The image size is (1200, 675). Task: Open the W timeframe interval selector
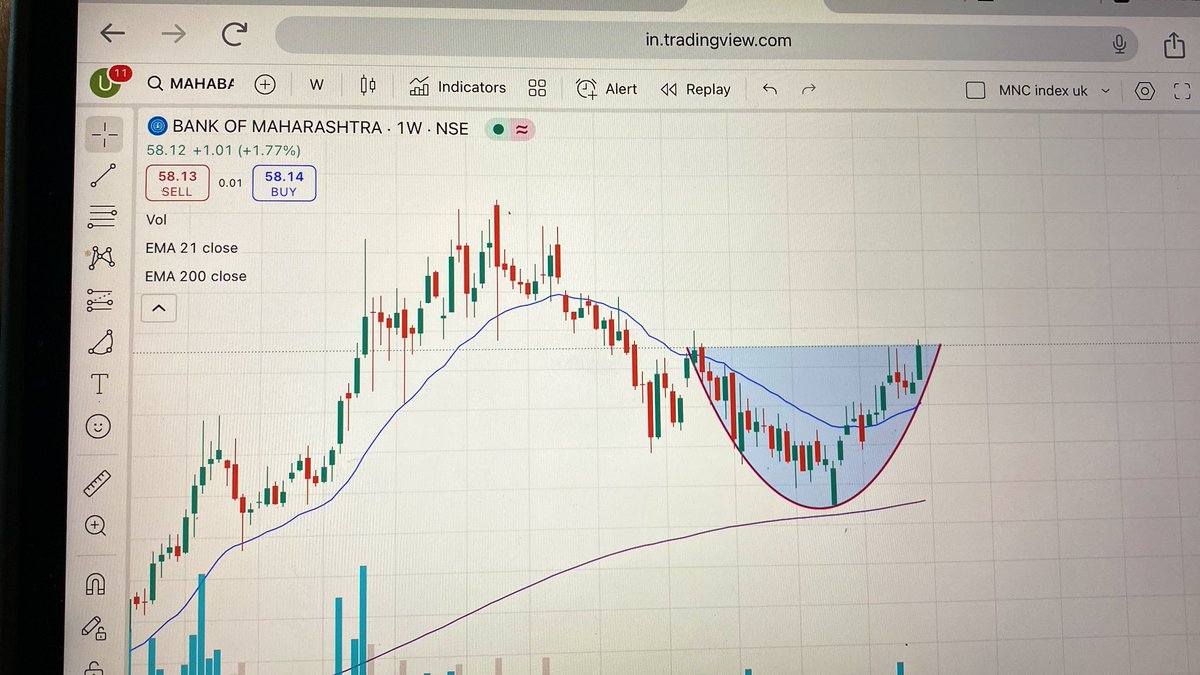[x=316, y=85]
